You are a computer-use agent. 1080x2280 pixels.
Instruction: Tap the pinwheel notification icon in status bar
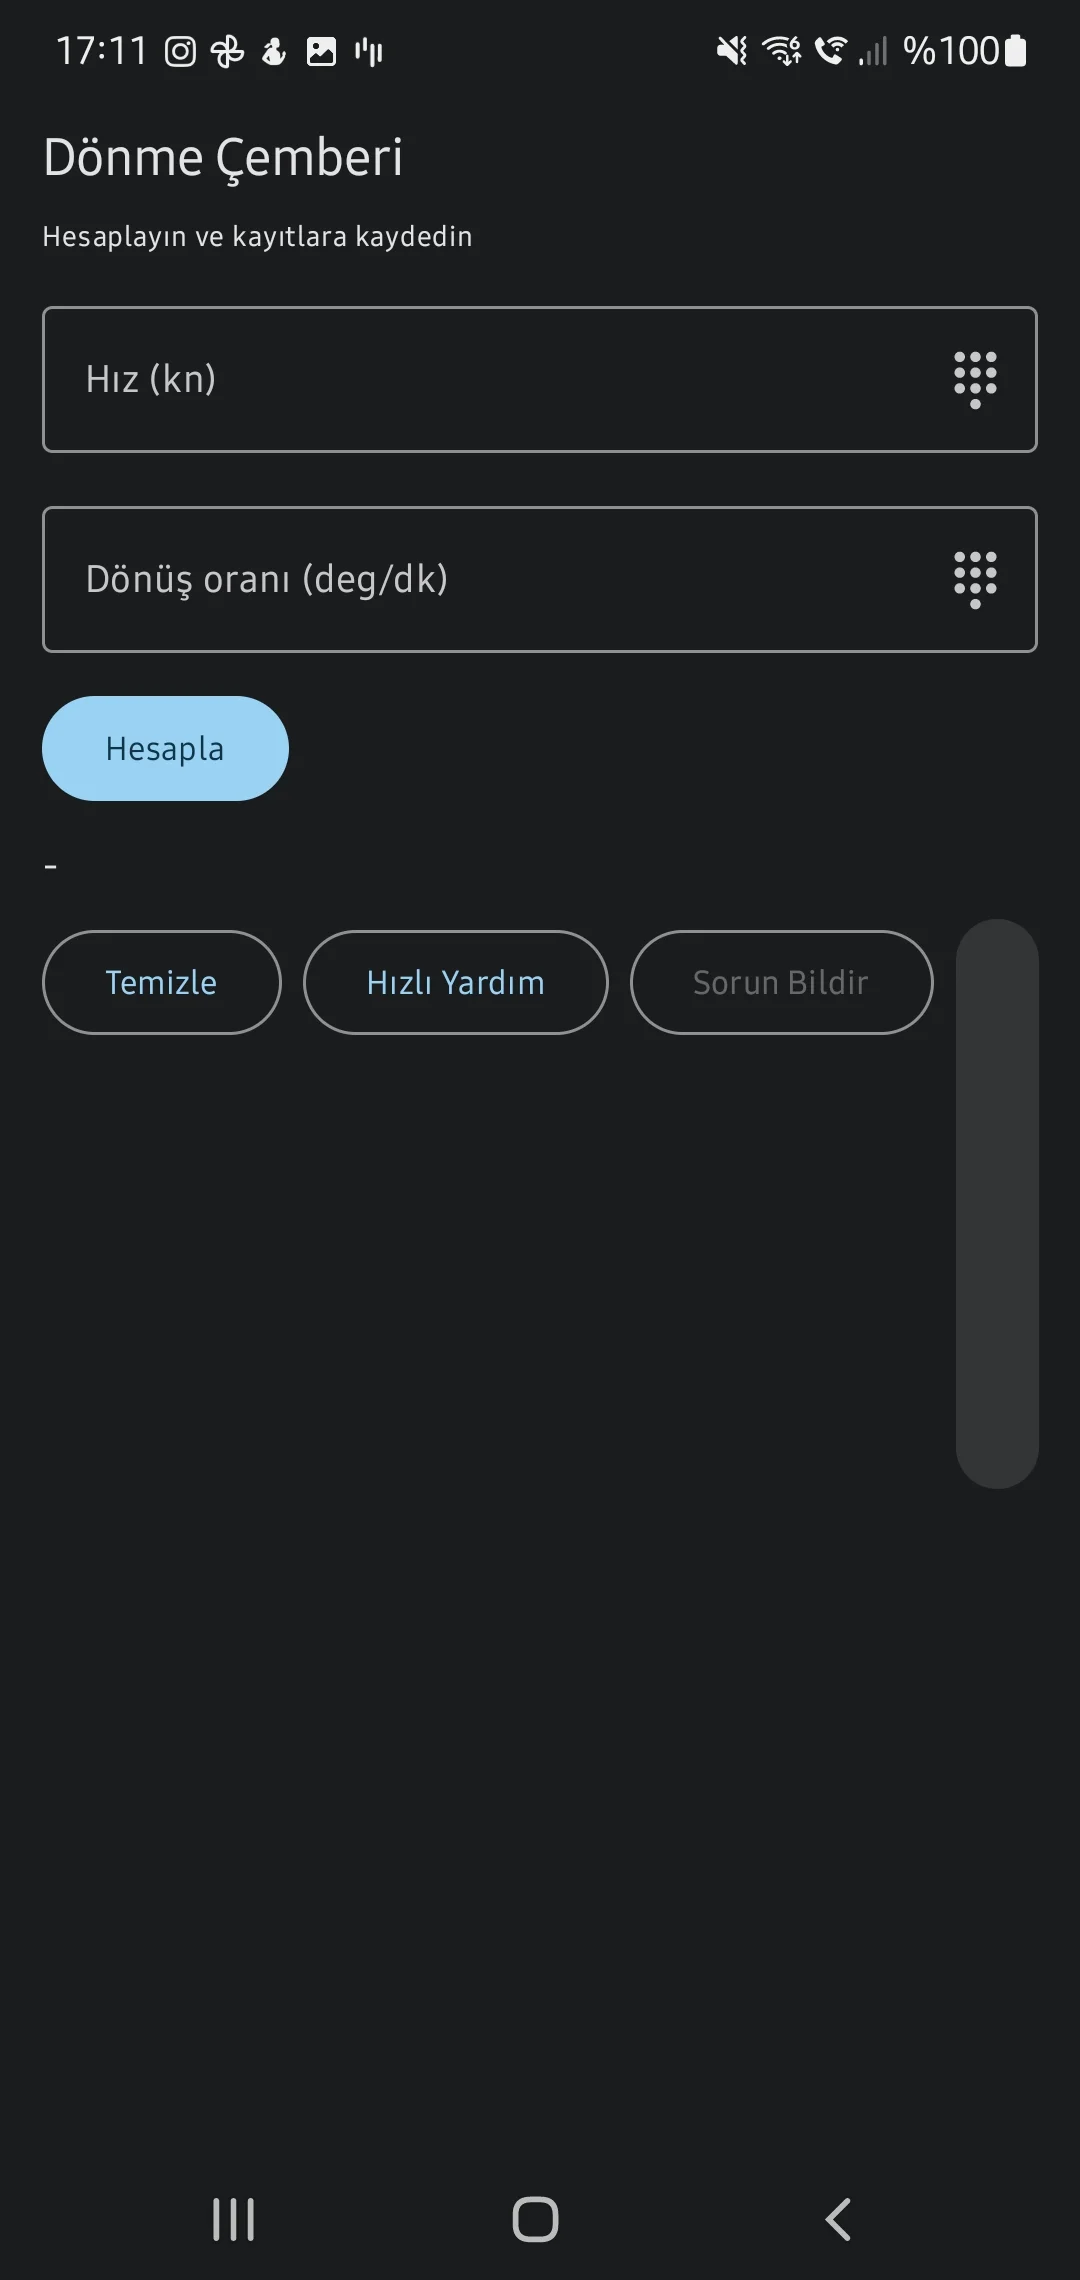click(227, 51)
